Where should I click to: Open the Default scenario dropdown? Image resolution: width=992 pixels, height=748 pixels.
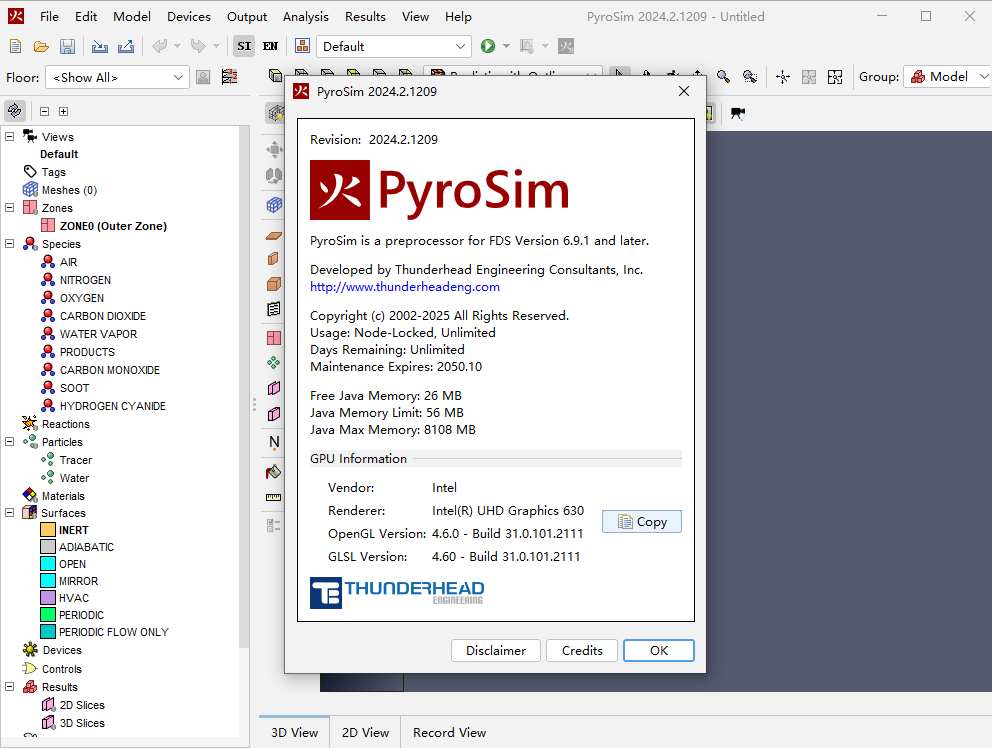pos(394,46)
